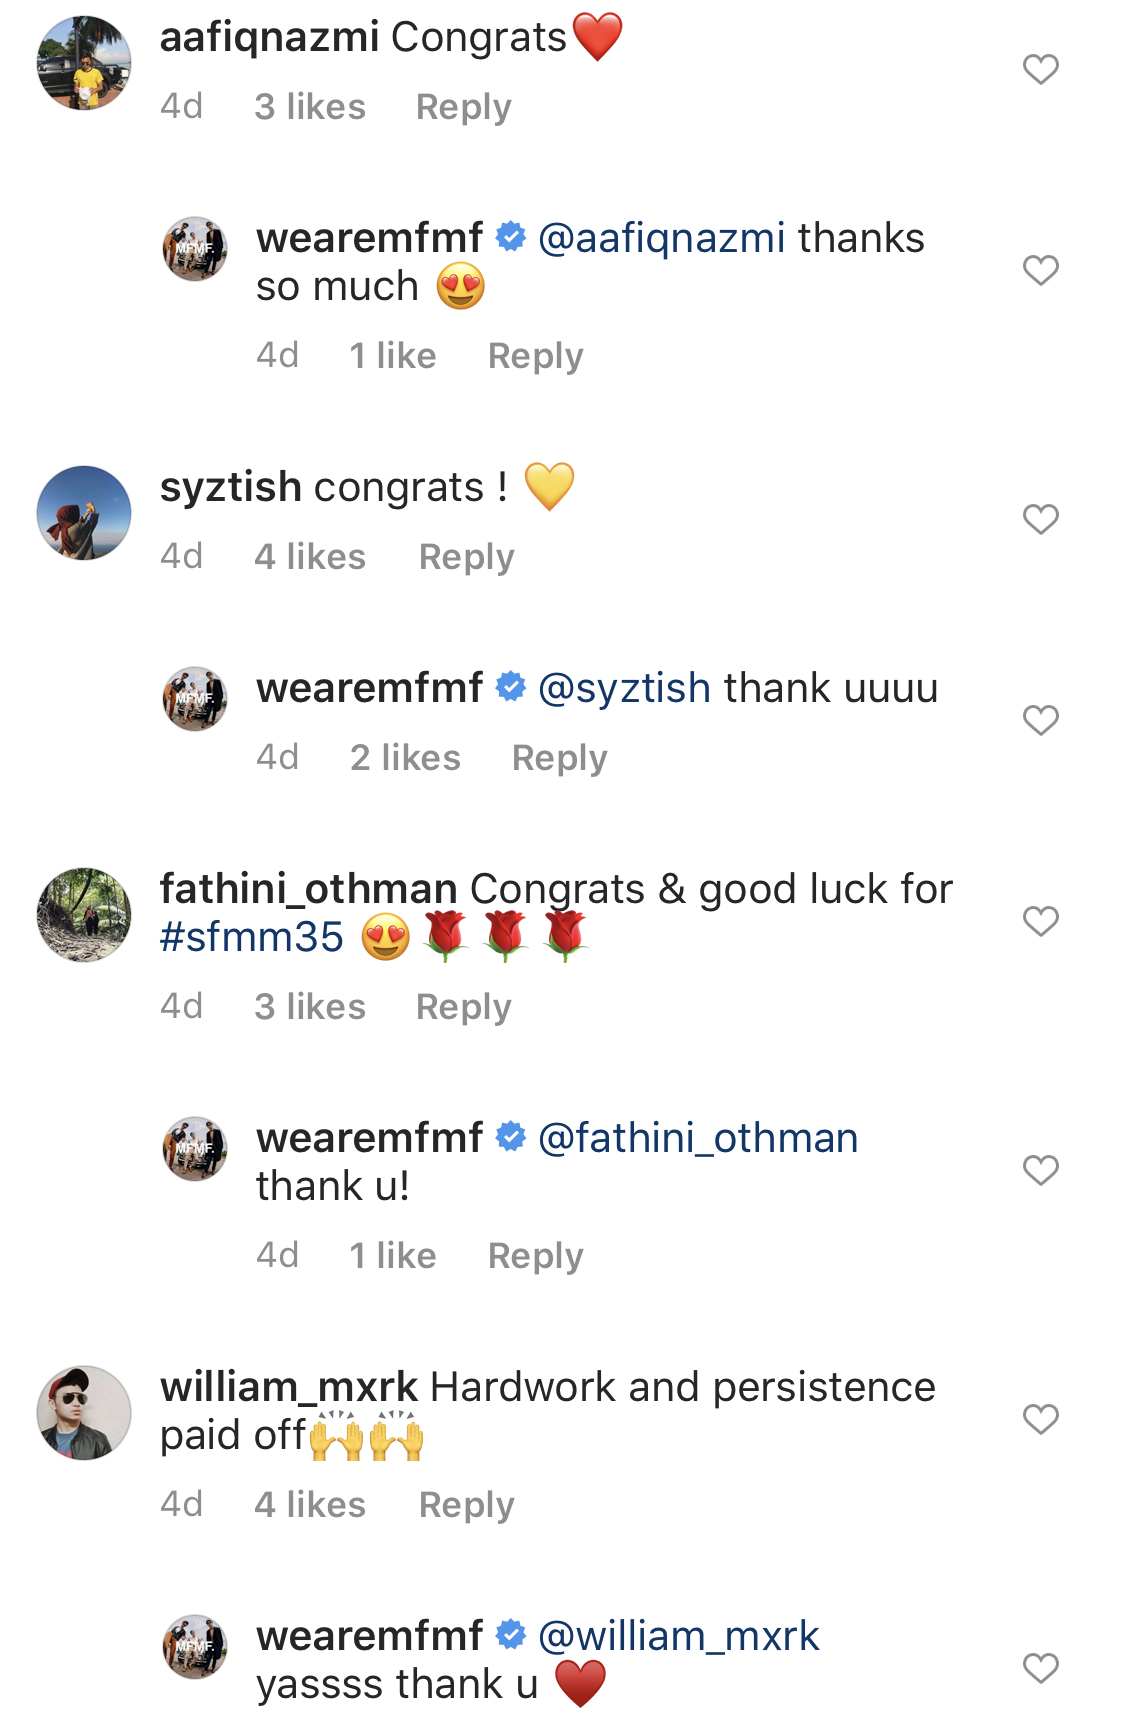The width and height of the screenshot is (1125, 1727).
Task: Open the #sfmm35 hashtag
Action: point(252,938)
